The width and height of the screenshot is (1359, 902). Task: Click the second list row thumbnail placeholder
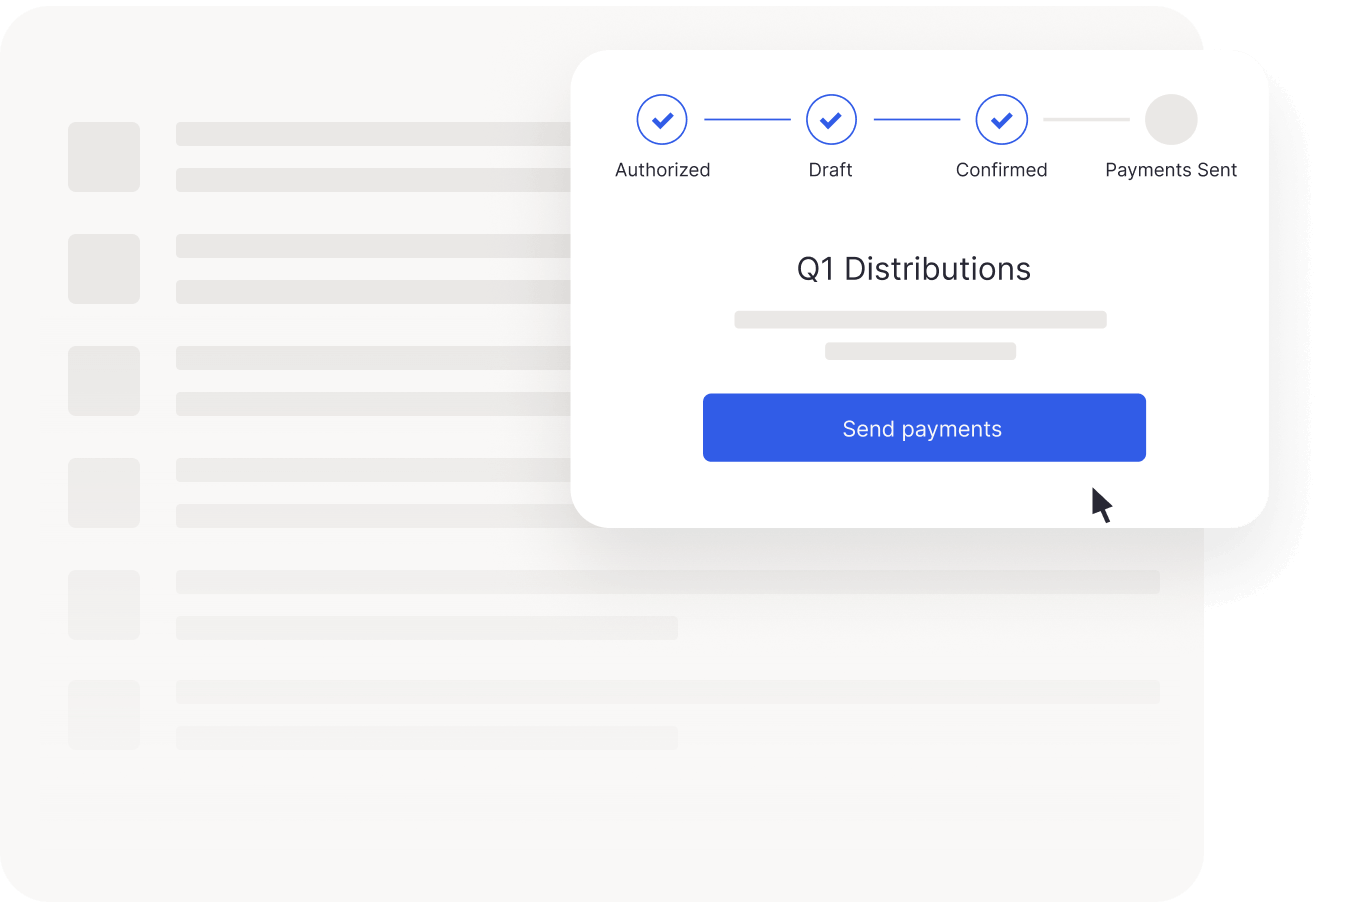tap(104, 269)
